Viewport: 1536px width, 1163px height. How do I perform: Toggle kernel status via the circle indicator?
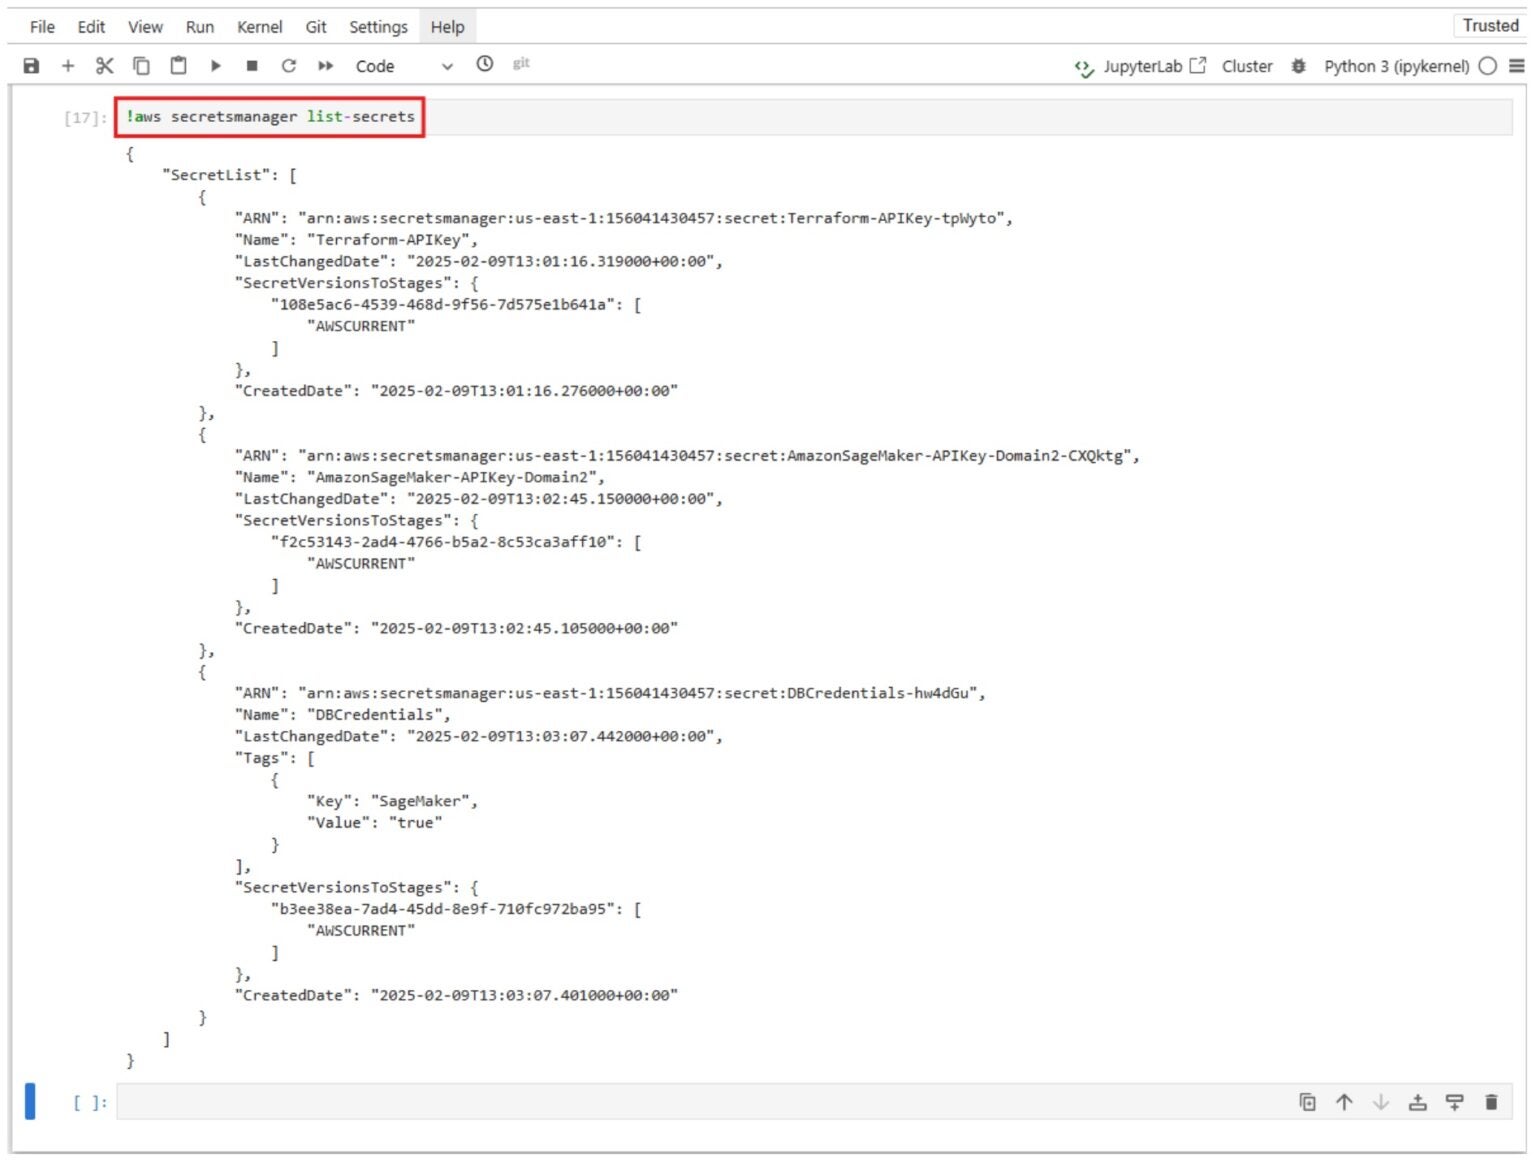(x=1487, y=66)
